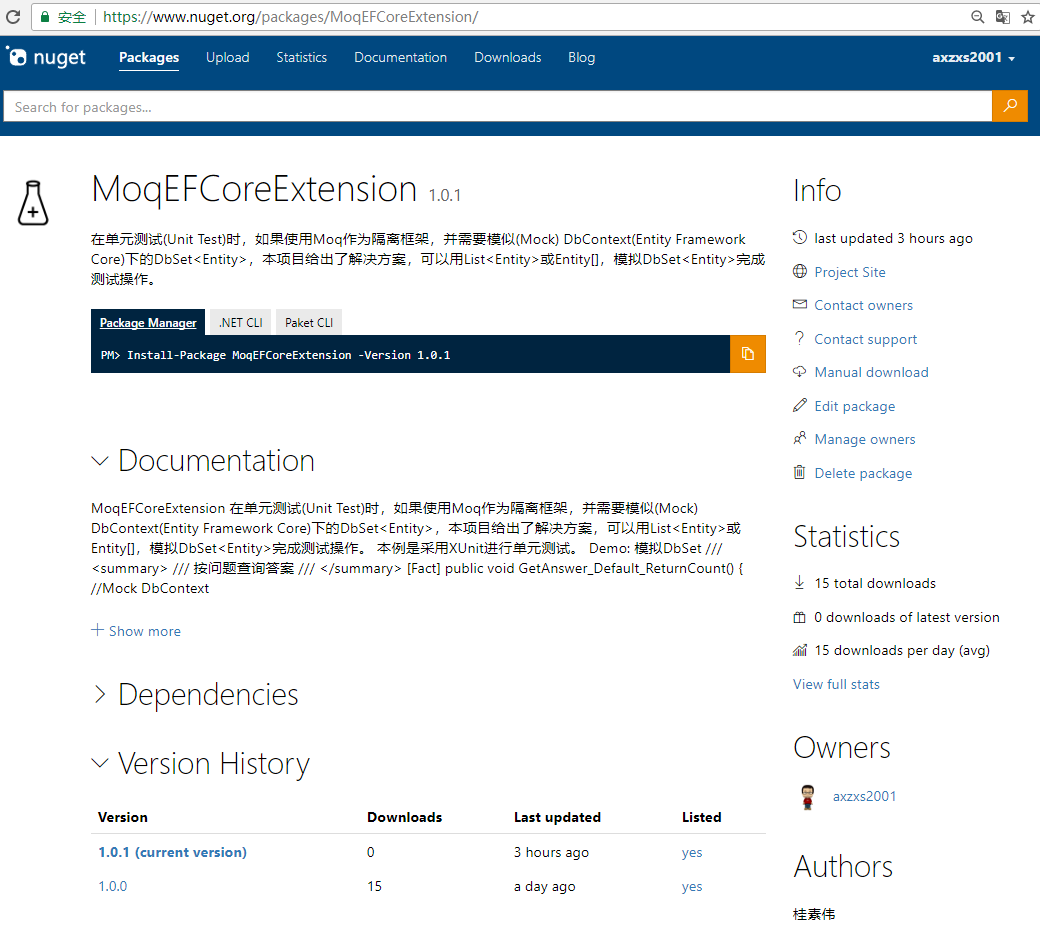Screen dimensions: 1040x935
Task: Click the people icon beside Manage owners
Action: (x=800, y=438)
